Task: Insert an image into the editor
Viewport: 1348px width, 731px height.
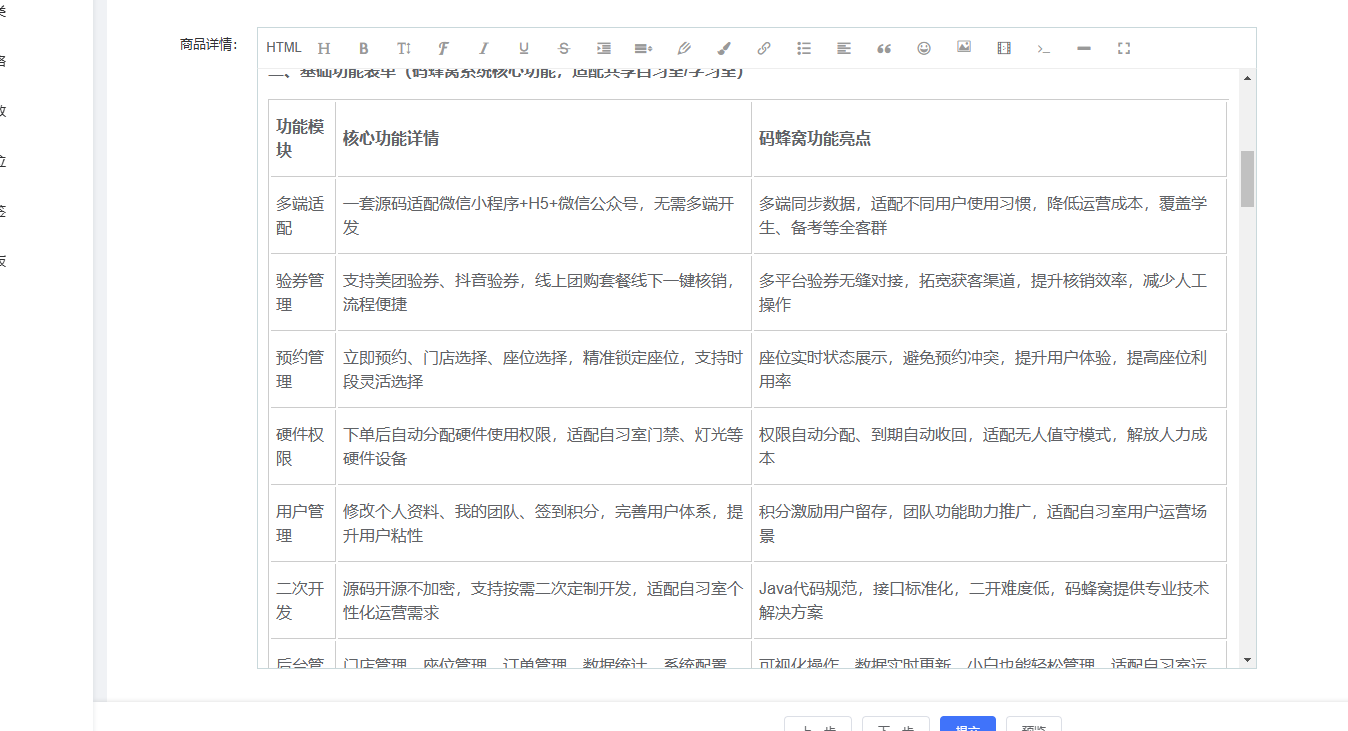Action: click(963, 47)
